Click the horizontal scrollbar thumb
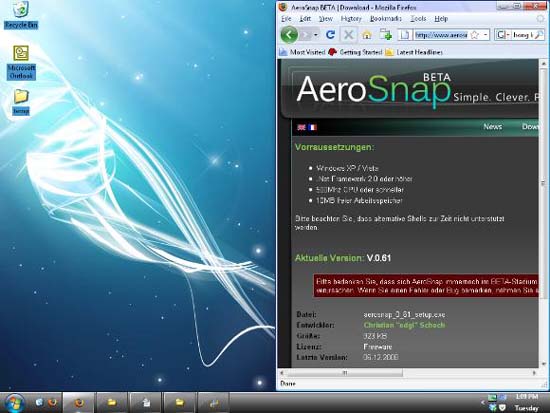The image size is (550, 413). 344,373
